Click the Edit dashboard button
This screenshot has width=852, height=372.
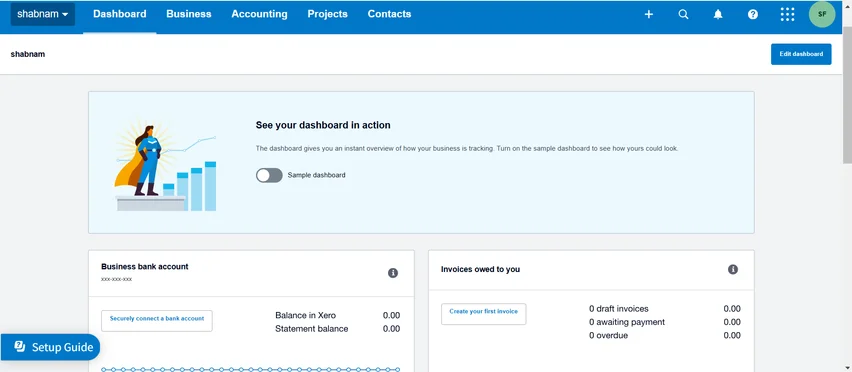[x=801, y=54]
